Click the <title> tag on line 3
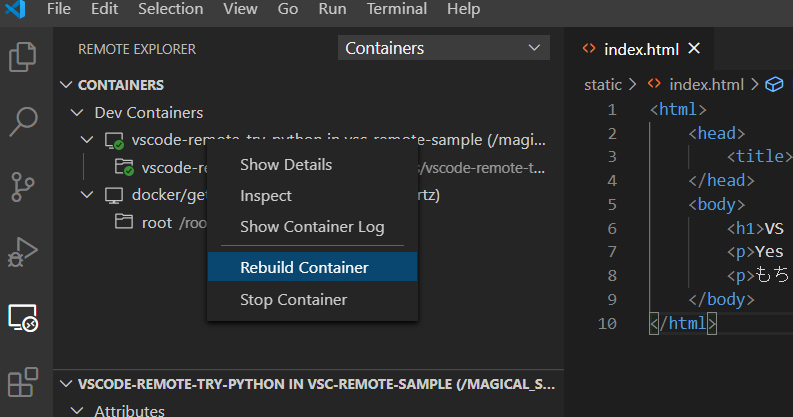The image size is (793, 417). tap(760, 157)
